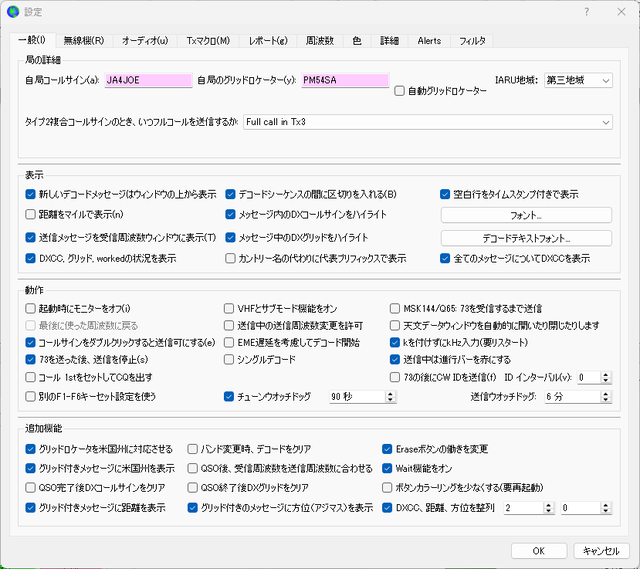640x569 pixels.
Task: Enable 起動時にモニターをオフ(i)
Action: click(x=30, y=308)
